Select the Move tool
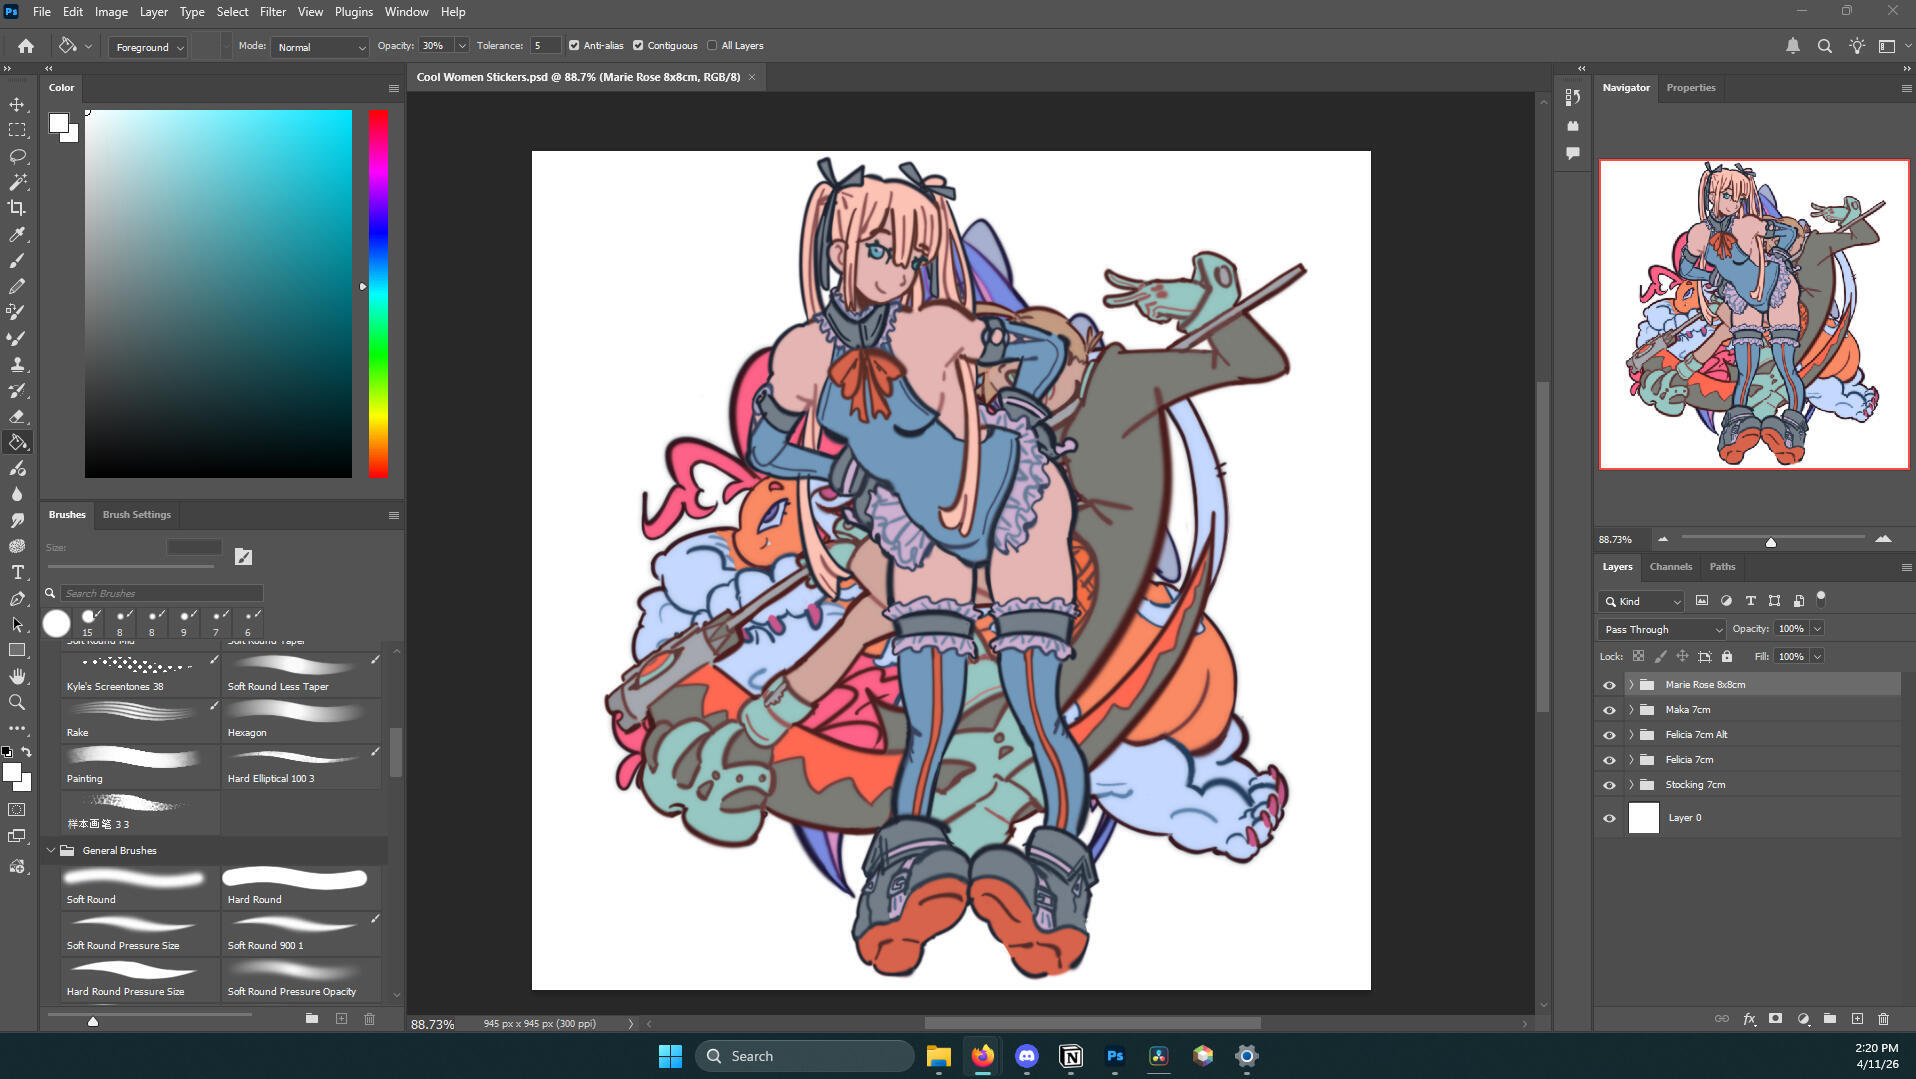Viewport: 1916px width, 1079px height. [17, 104]
